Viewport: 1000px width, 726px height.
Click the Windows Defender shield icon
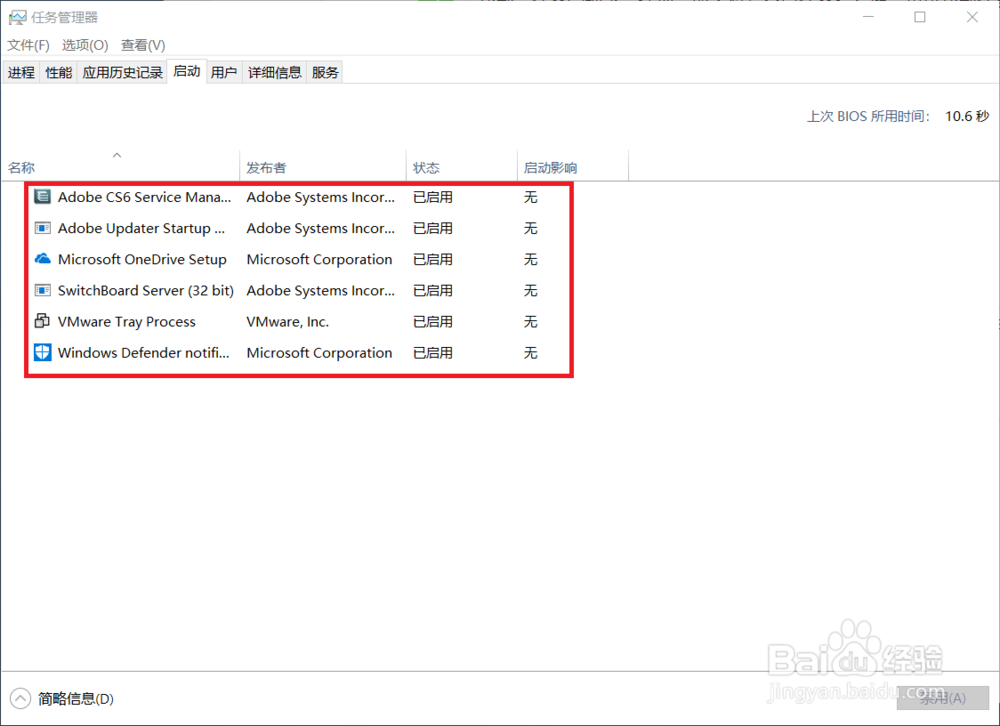pos(42,352)
